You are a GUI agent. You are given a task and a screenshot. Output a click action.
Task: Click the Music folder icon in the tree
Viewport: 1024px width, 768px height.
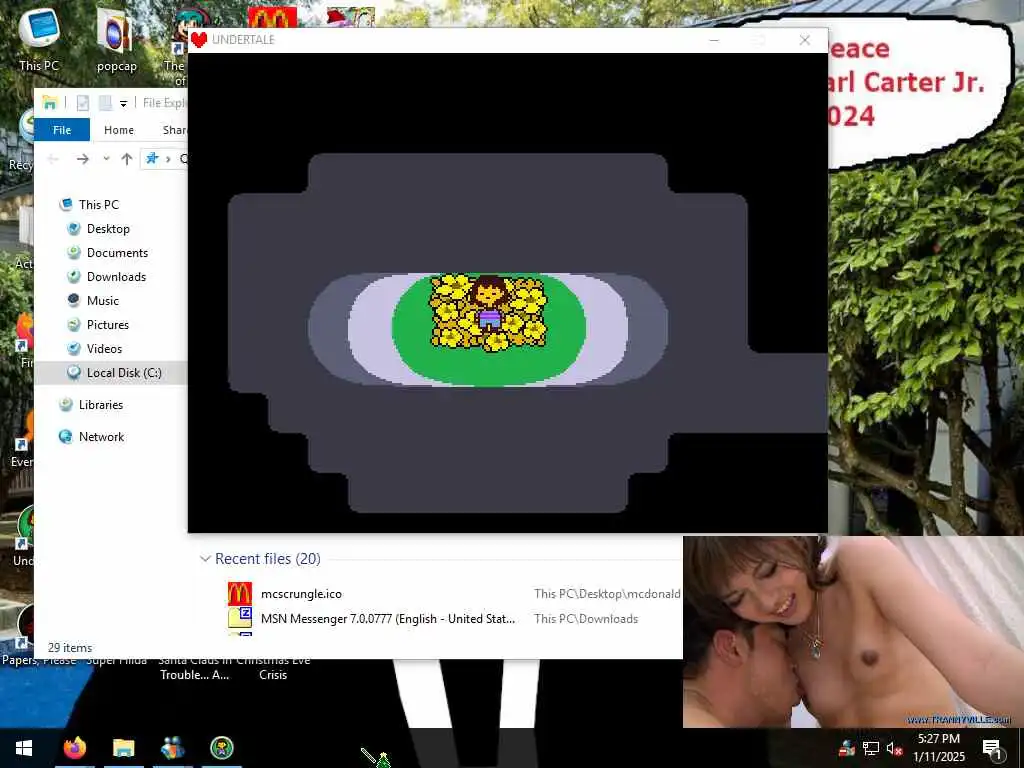click(74, 300)
